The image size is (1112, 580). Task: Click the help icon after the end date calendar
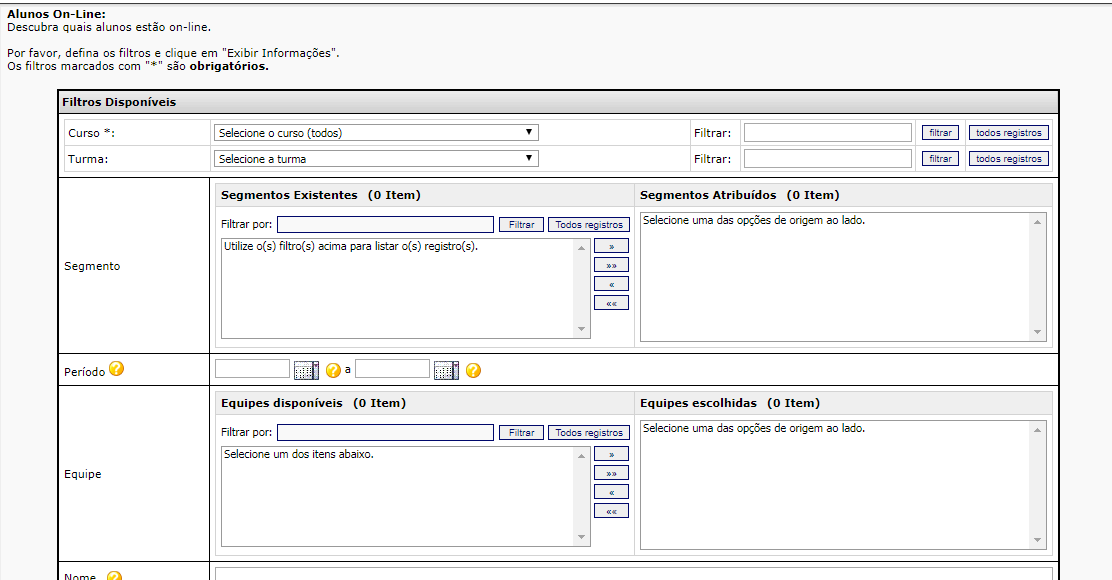click(473, 370)
